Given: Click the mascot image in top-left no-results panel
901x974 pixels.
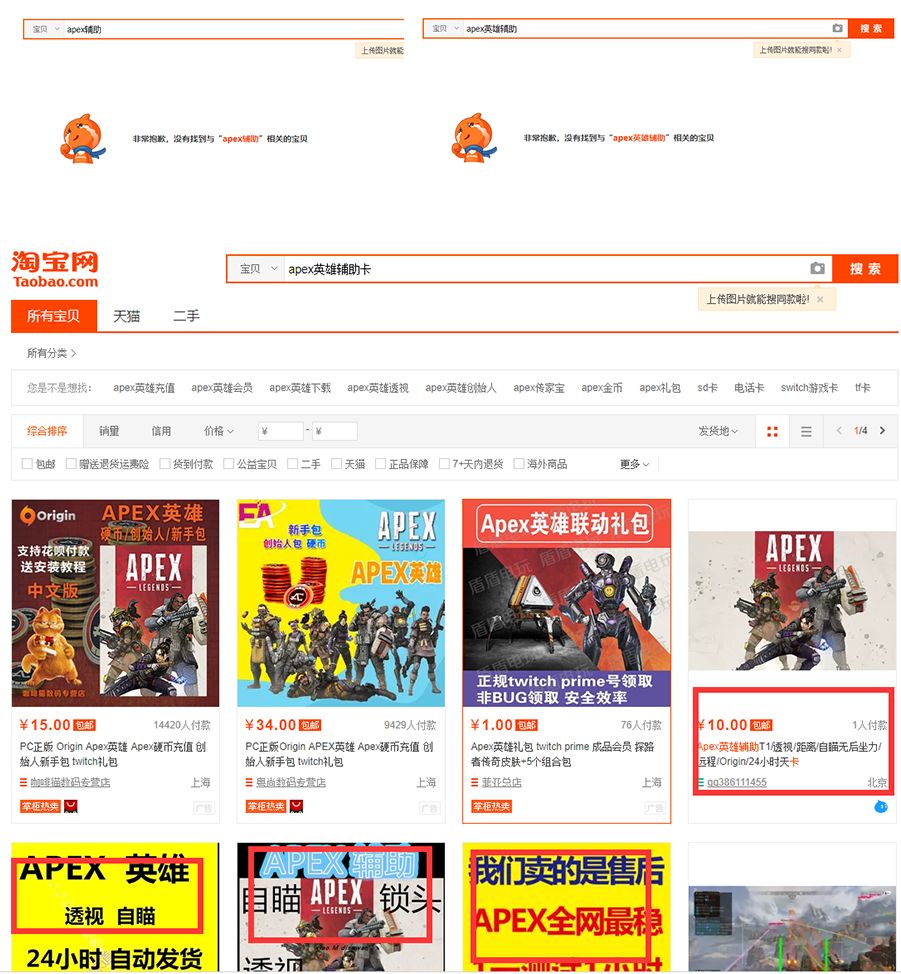Looking at the screenshot, I should tap(83, 138).
